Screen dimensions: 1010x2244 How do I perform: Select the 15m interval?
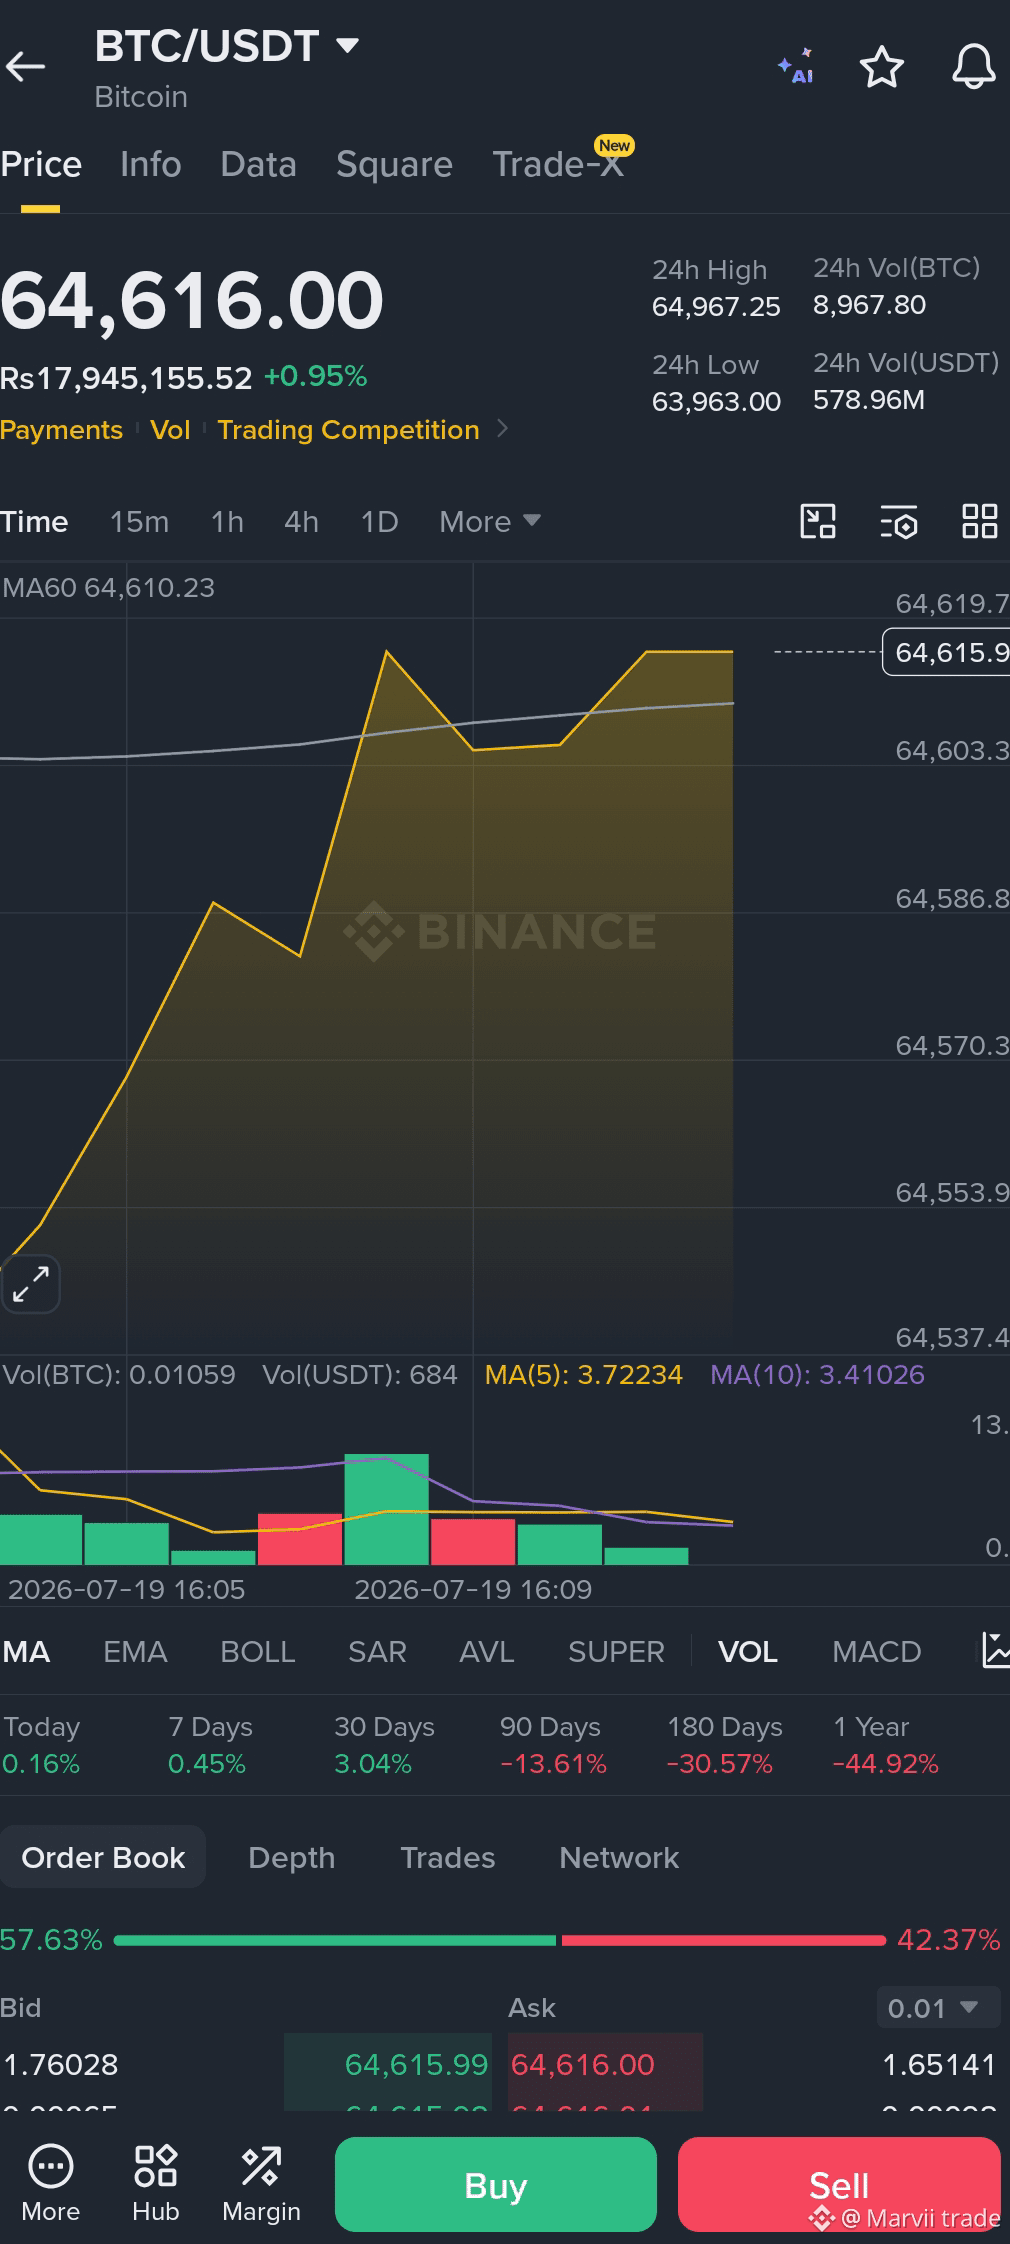pos(139,521)
